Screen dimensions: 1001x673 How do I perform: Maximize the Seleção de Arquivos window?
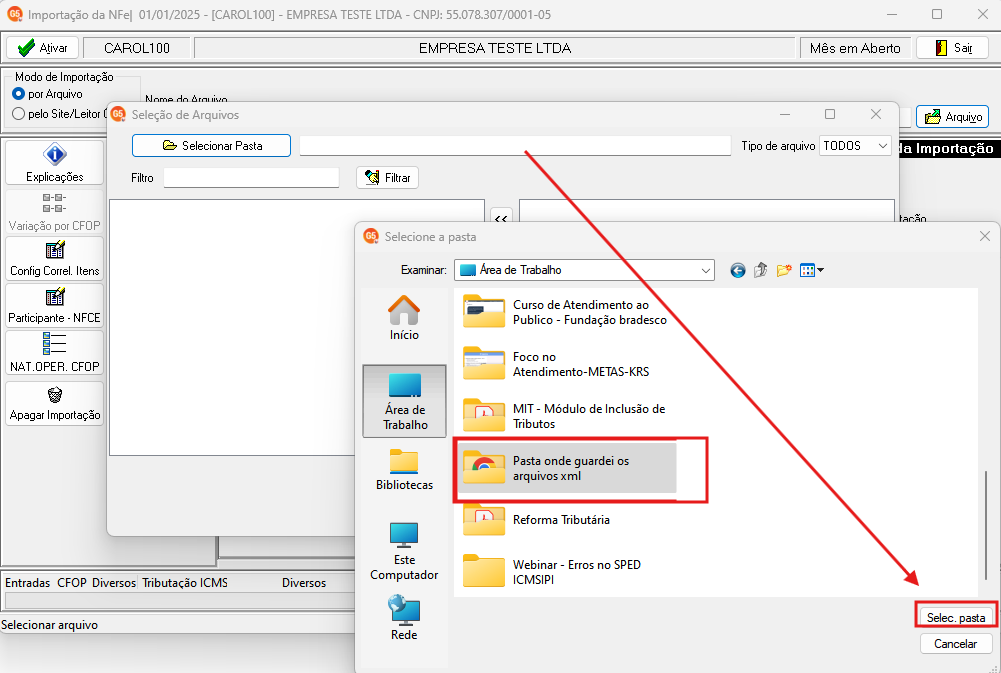click(x=830, y=114)
